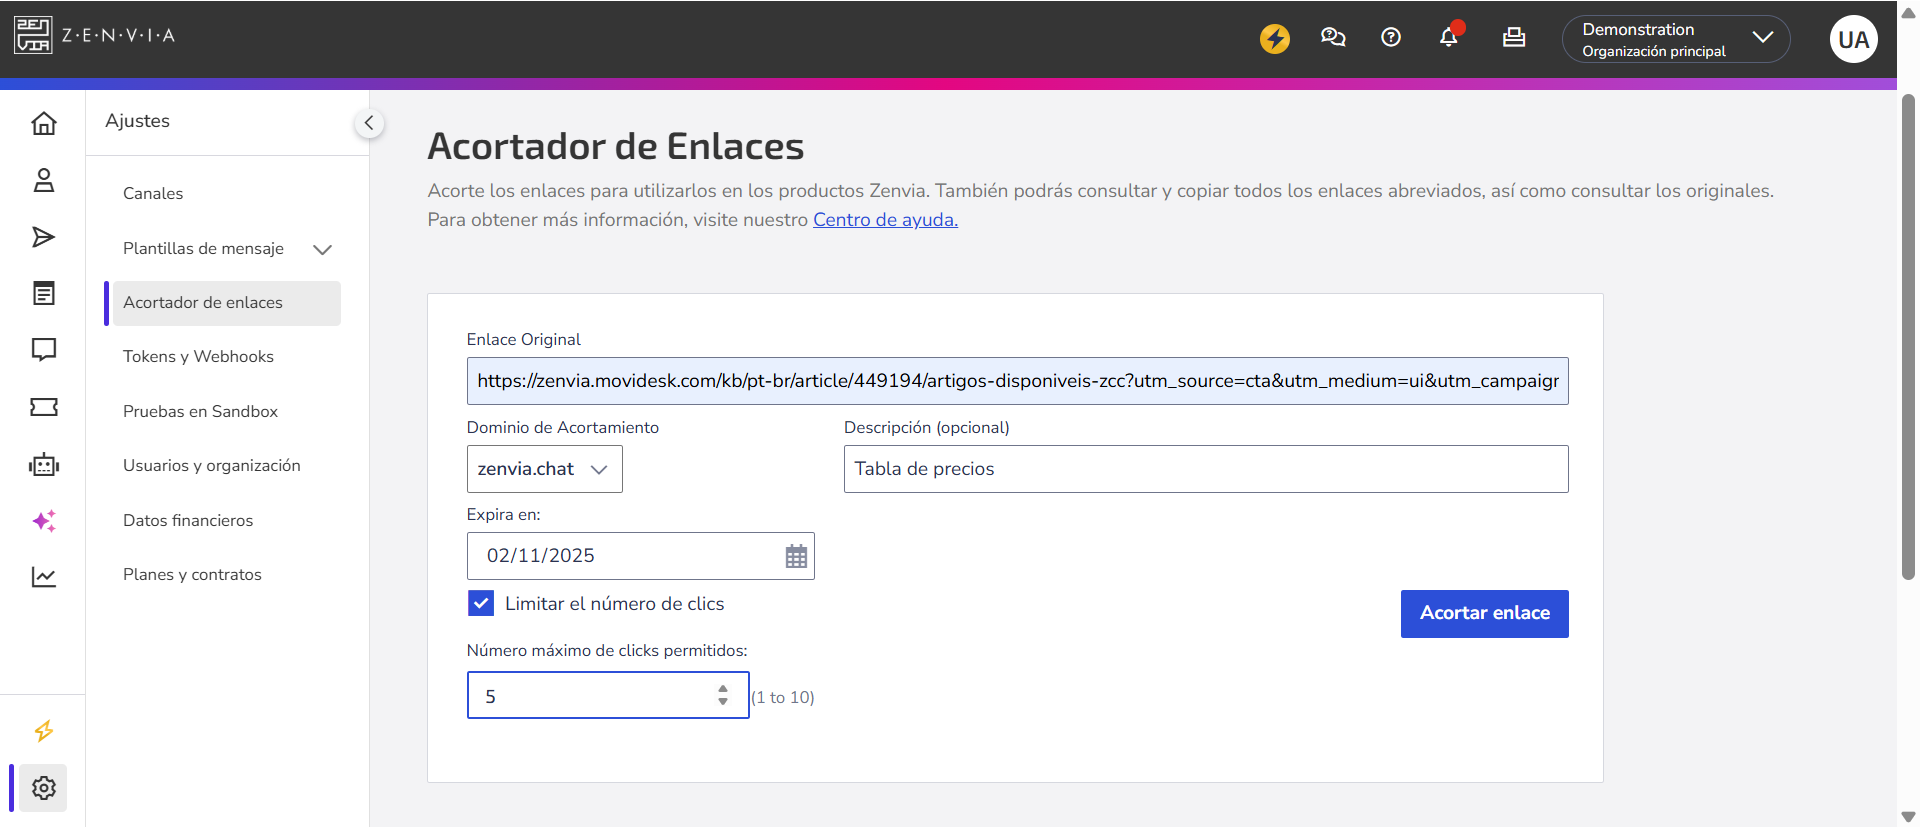Select Acortador de enlaces menu item
The width and height of the screenshot is (1920, 827).
click(x=227, y=303)
